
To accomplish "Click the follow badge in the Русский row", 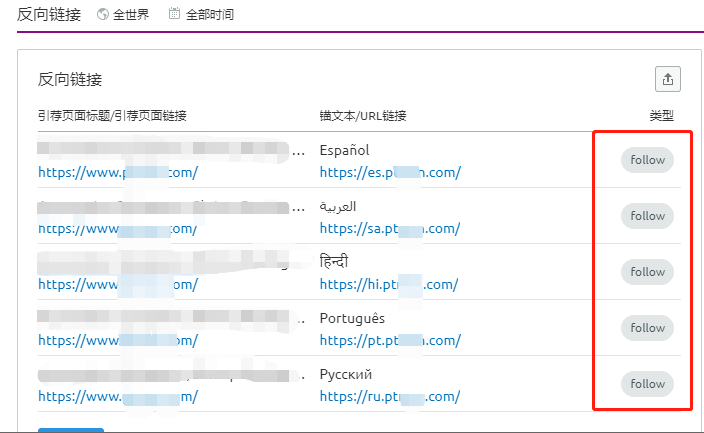I will [647, 384].
